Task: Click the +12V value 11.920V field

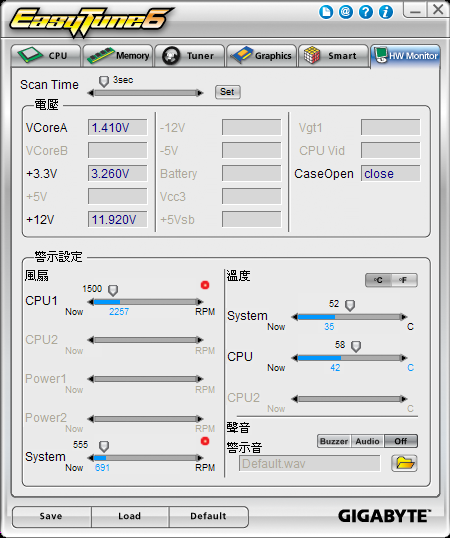Action: [118, 219]
